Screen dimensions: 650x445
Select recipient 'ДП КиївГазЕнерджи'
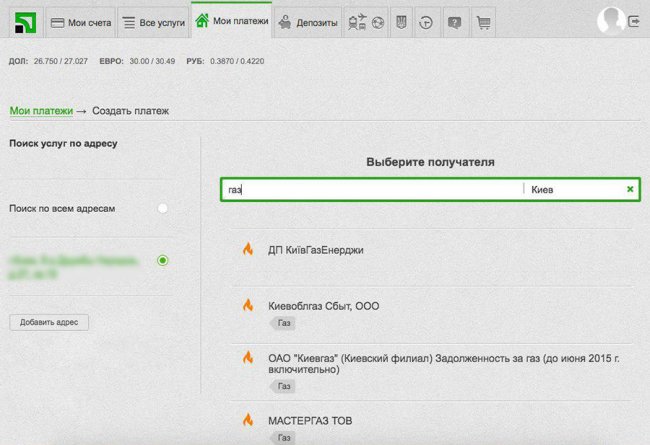click(315, 250)
